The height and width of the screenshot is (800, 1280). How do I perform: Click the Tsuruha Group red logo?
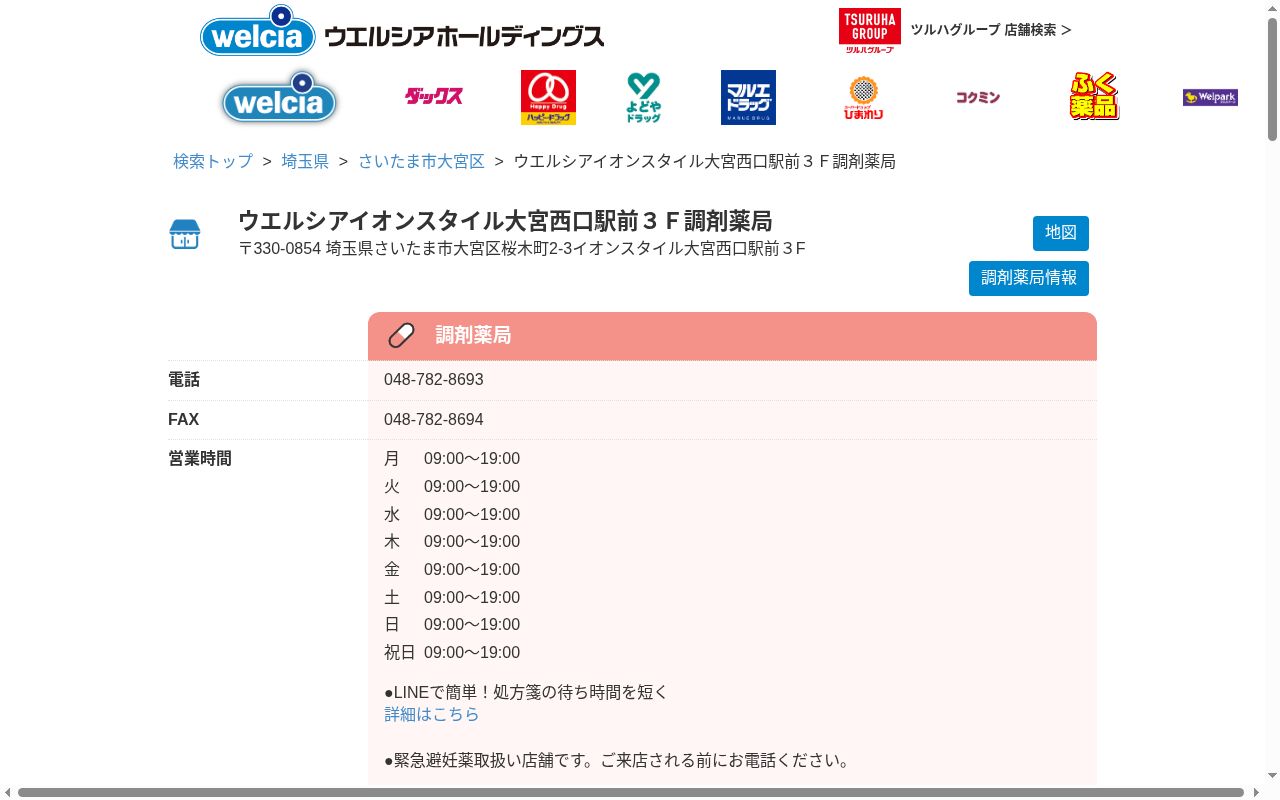[x=869, y=30]
